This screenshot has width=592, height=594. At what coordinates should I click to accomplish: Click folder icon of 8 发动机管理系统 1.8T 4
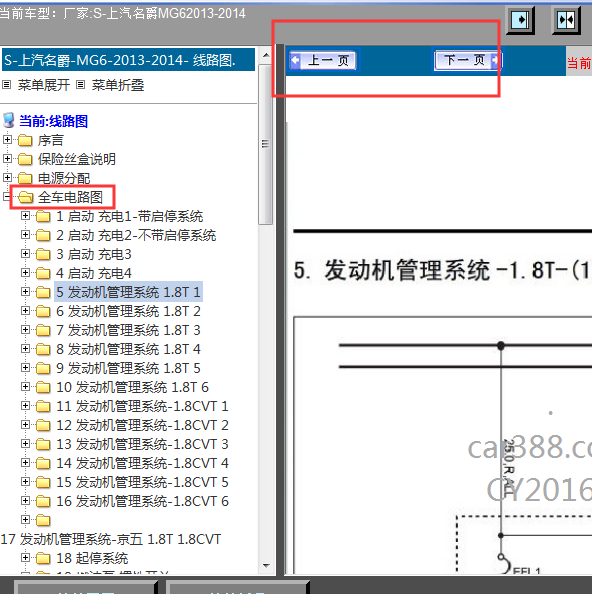point(43,349)
